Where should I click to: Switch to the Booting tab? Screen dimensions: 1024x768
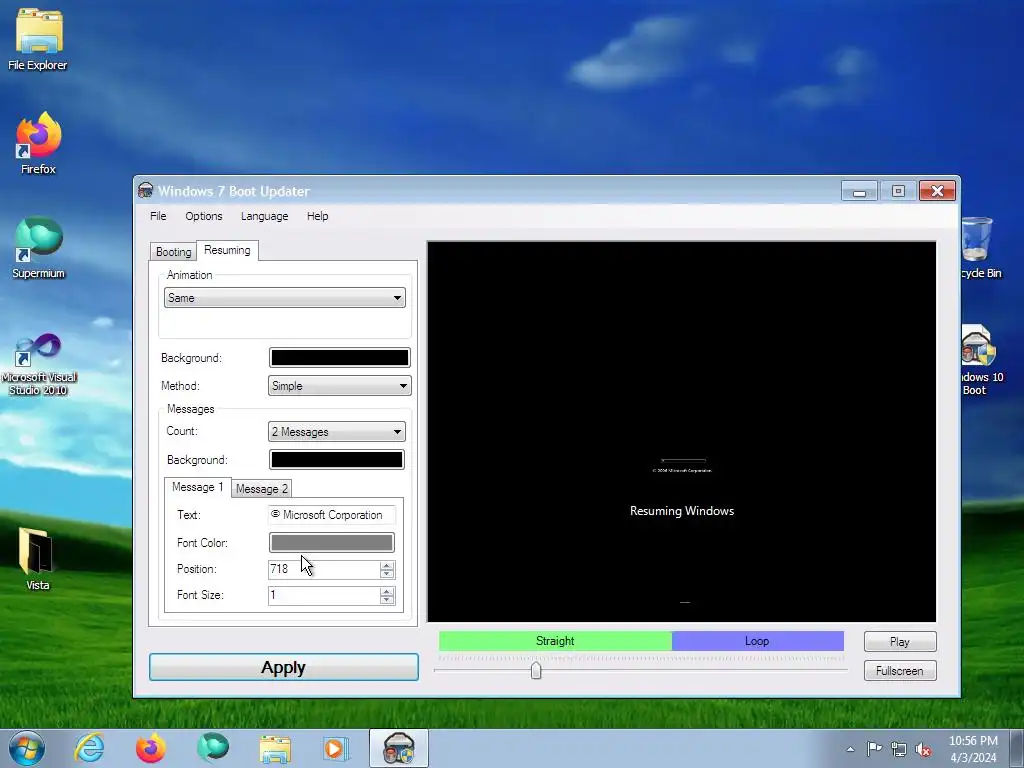173,251
